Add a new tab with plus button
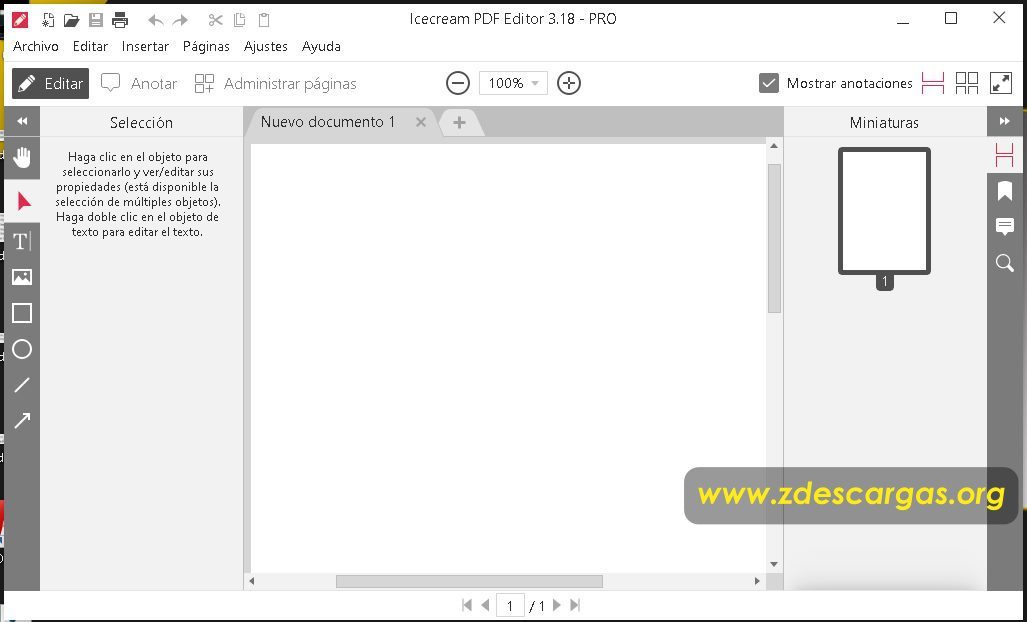 point(459,122)
